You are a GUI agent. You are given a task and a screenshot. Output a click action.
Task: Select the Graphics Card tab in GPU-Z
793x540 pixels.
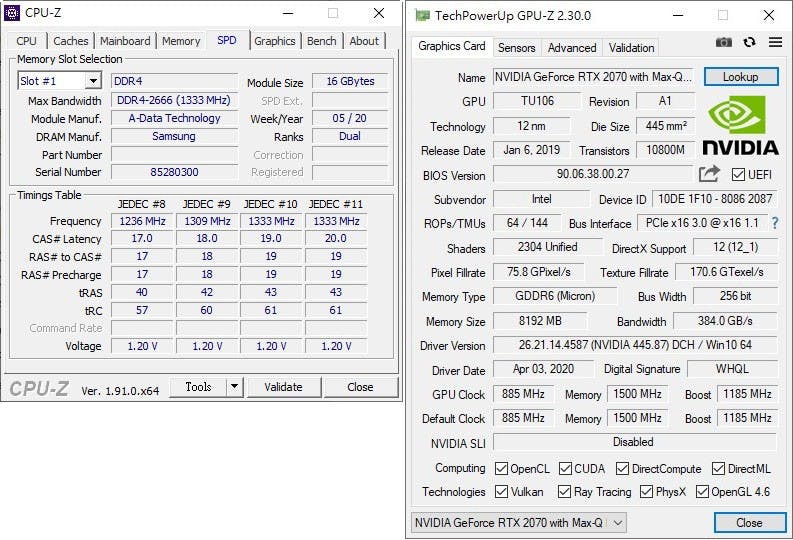click(452, 46)
